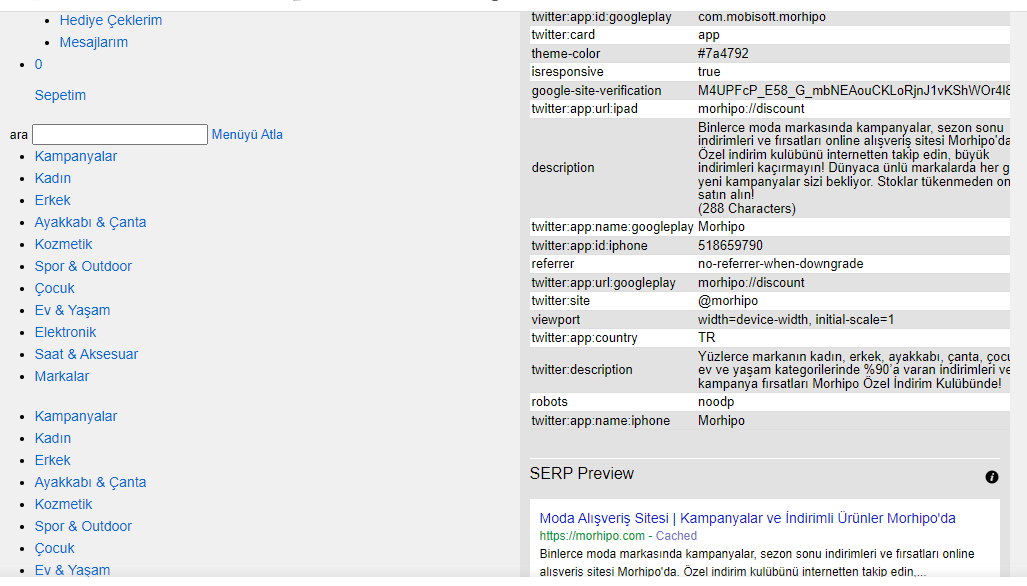This screenshot has width=1027, height=586.
Task: Click the SERP Preview info icon
Action: [x=992, y=477]
